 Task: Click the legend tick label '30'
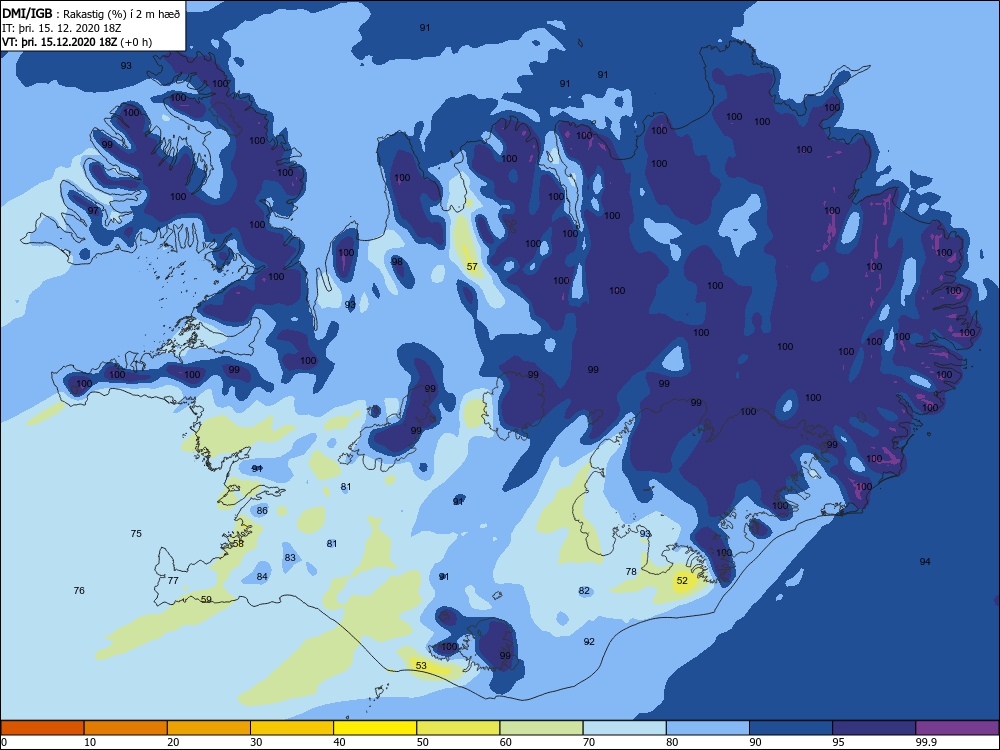256,742
